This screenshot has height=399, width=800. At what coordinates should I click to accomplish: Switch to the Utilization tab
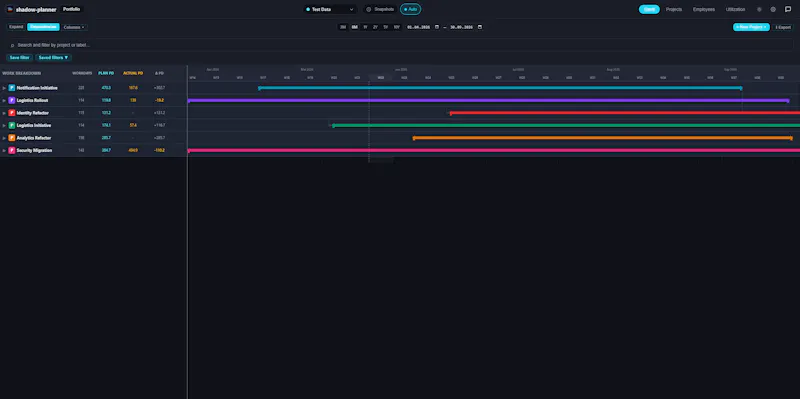coord(735,9)
